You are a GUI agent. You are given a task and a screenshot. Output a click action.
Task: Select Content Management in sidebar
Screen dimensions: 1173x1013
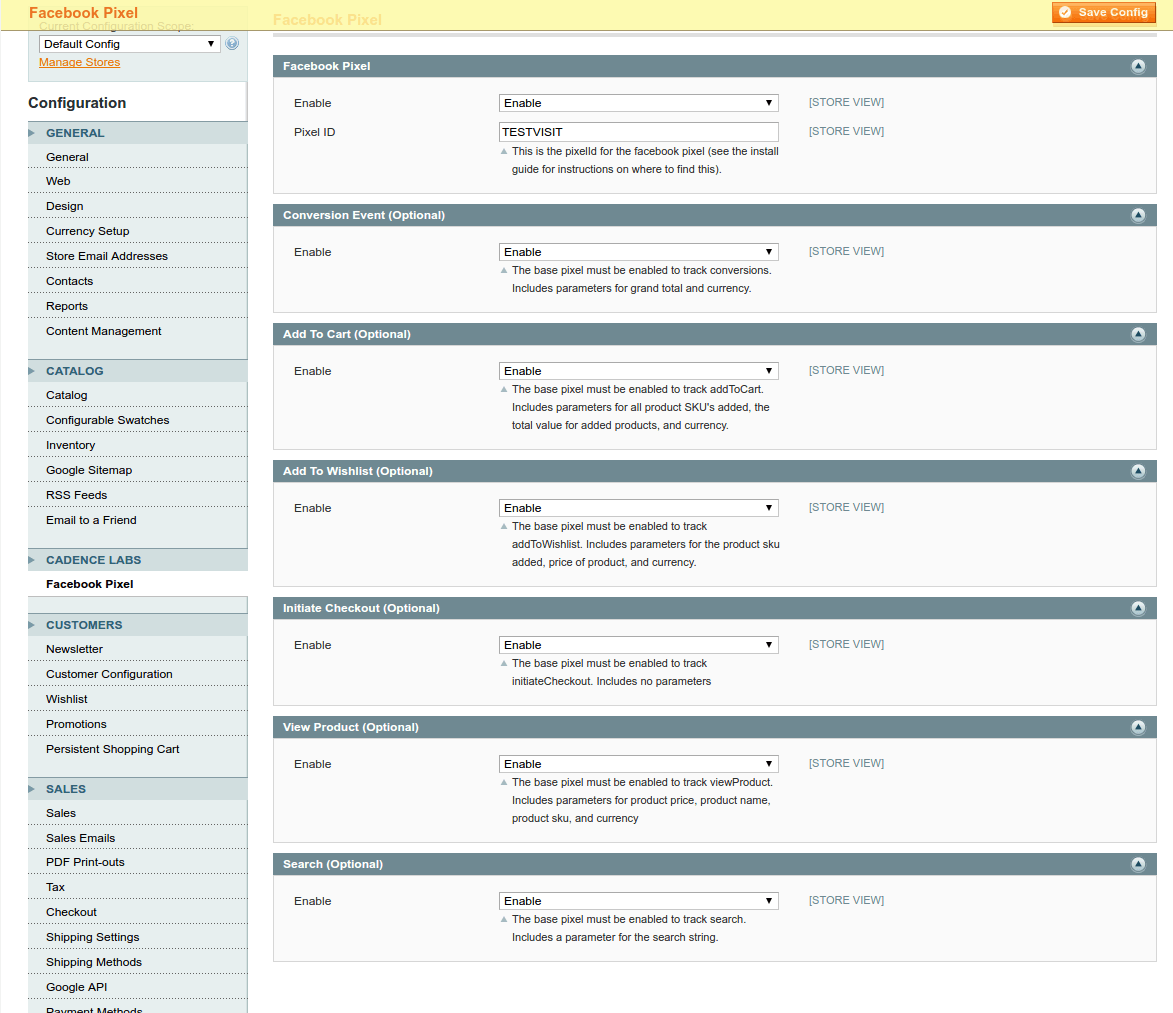click(x=138, y=331)
